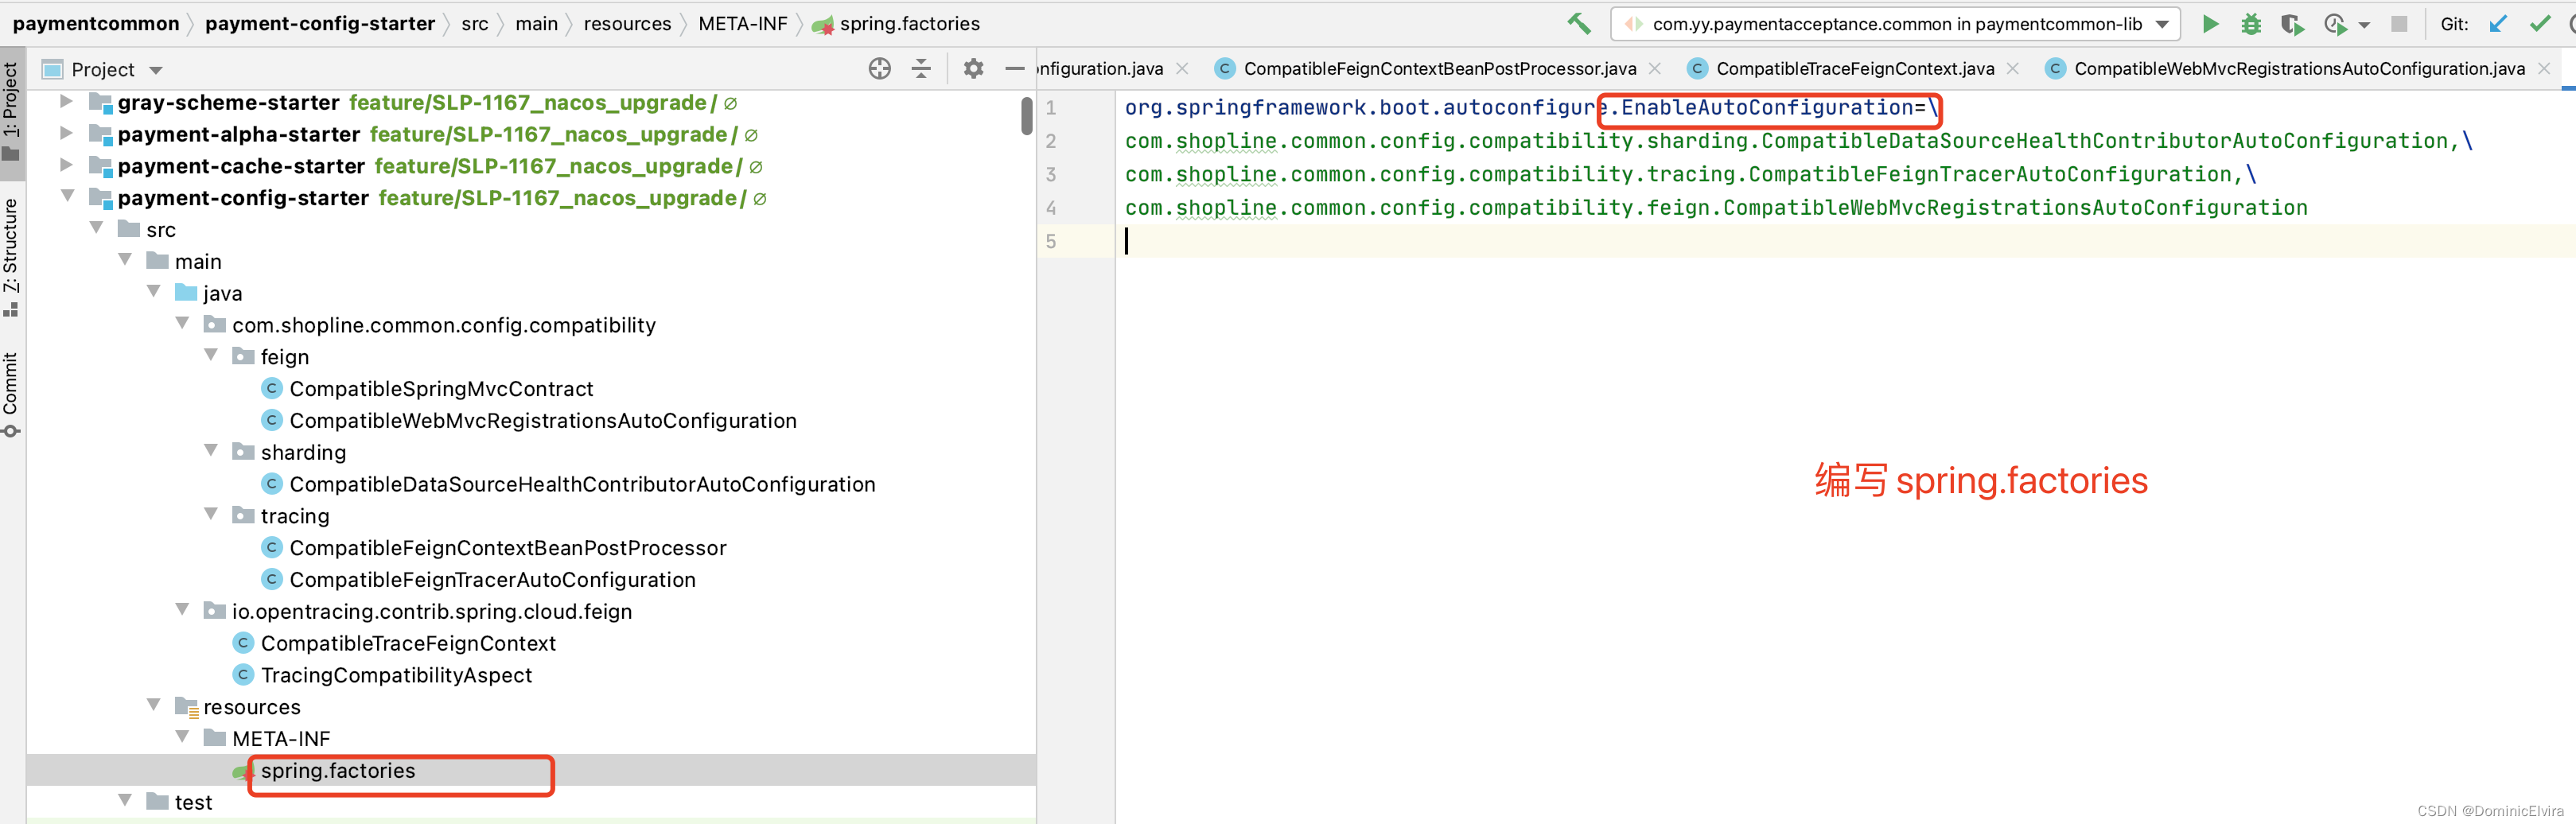Expand gray-scheme-starter module
Viewport: 2576px width, 824px height.
coord(66,102)
